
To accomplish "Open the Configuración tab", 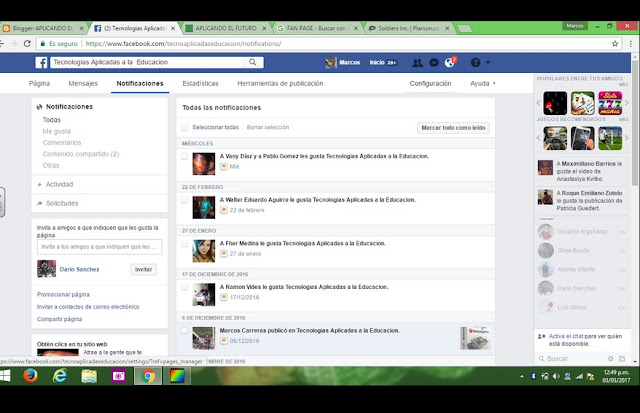I will [x=430, y=83].
